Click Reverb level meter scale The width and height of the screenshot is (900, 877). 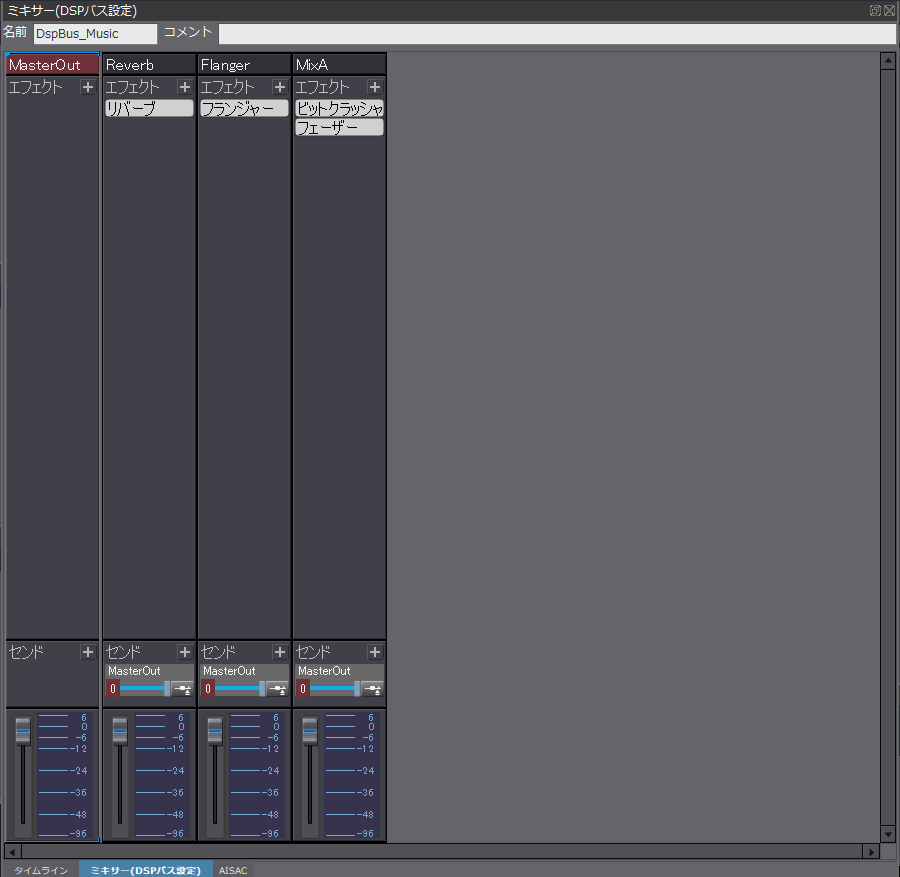(x=160, y=775)
